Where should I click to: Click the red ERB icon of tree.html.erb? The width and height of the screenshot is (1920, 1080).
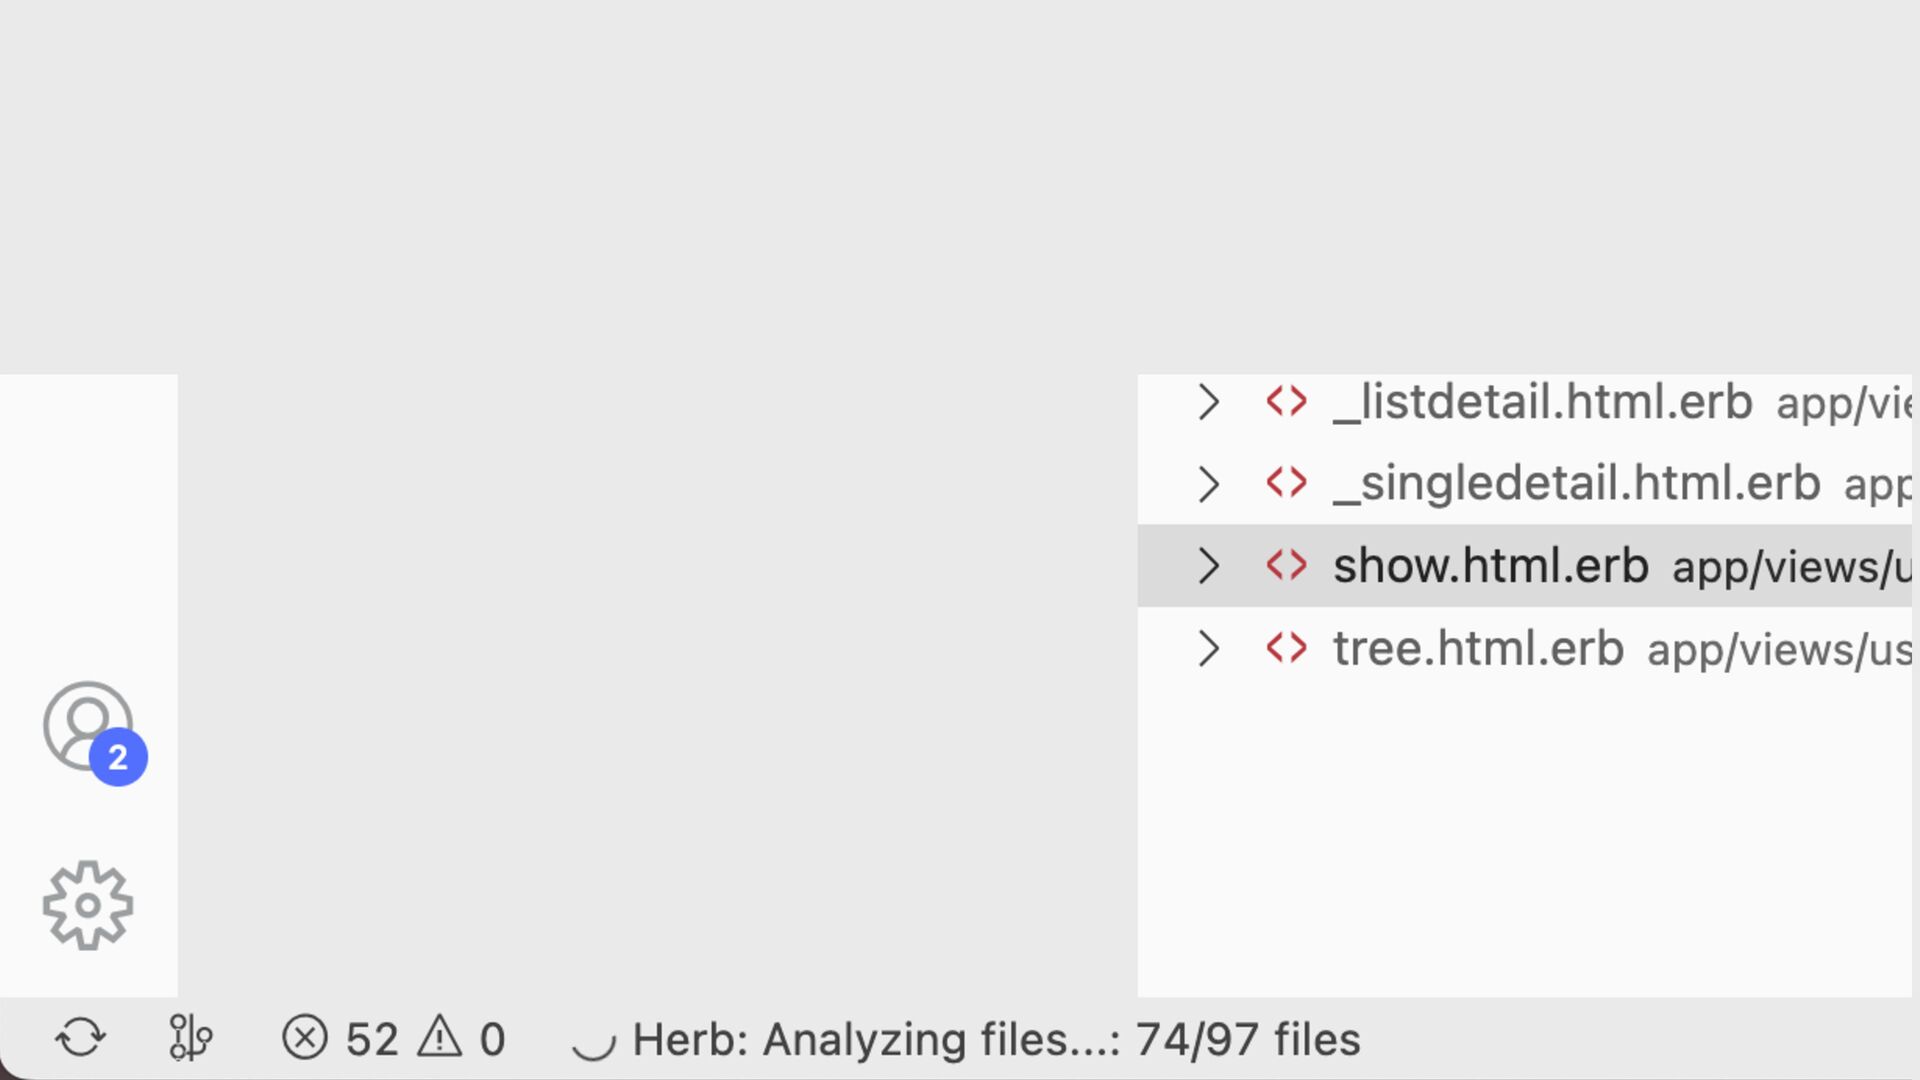[x=1286, y=648]
